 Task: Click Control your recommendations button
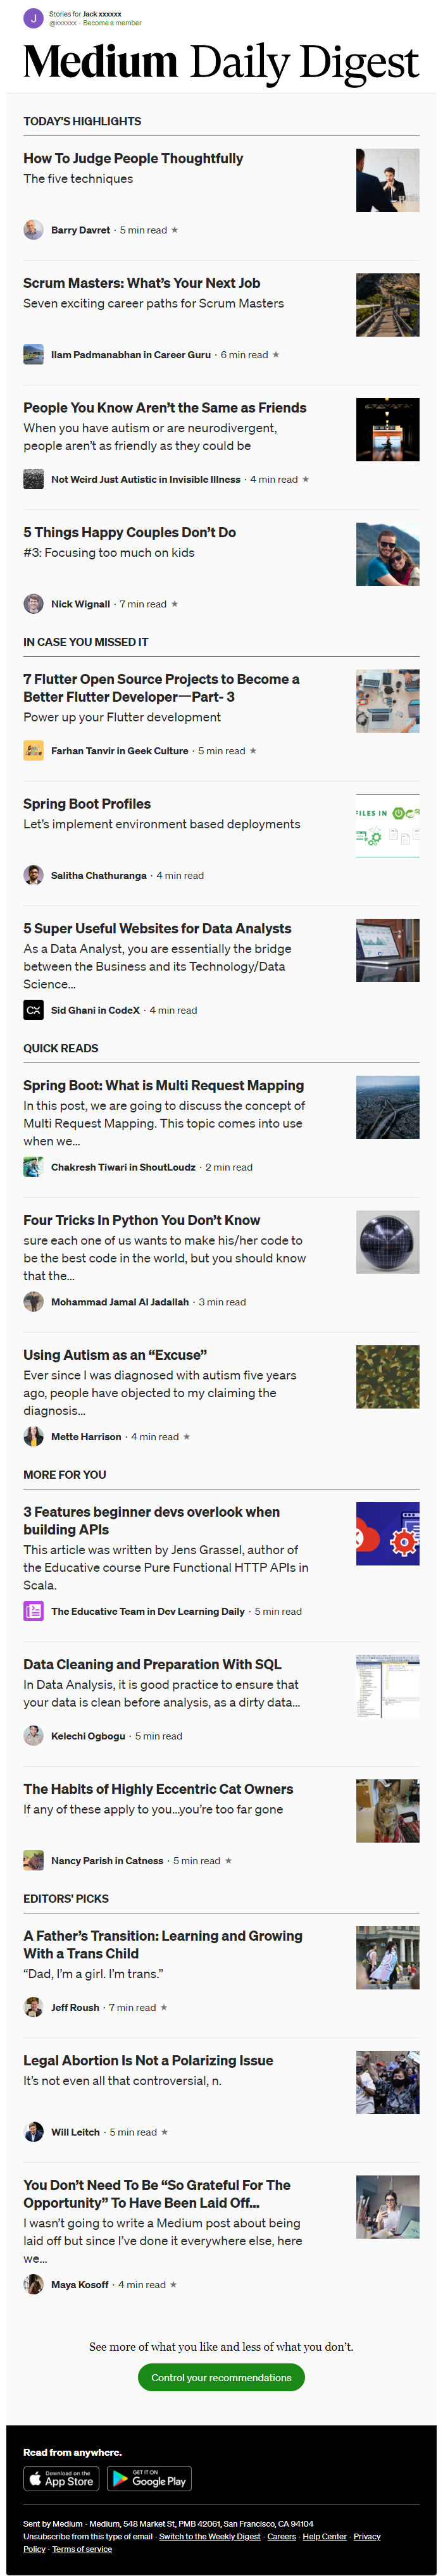(221, 2378)
